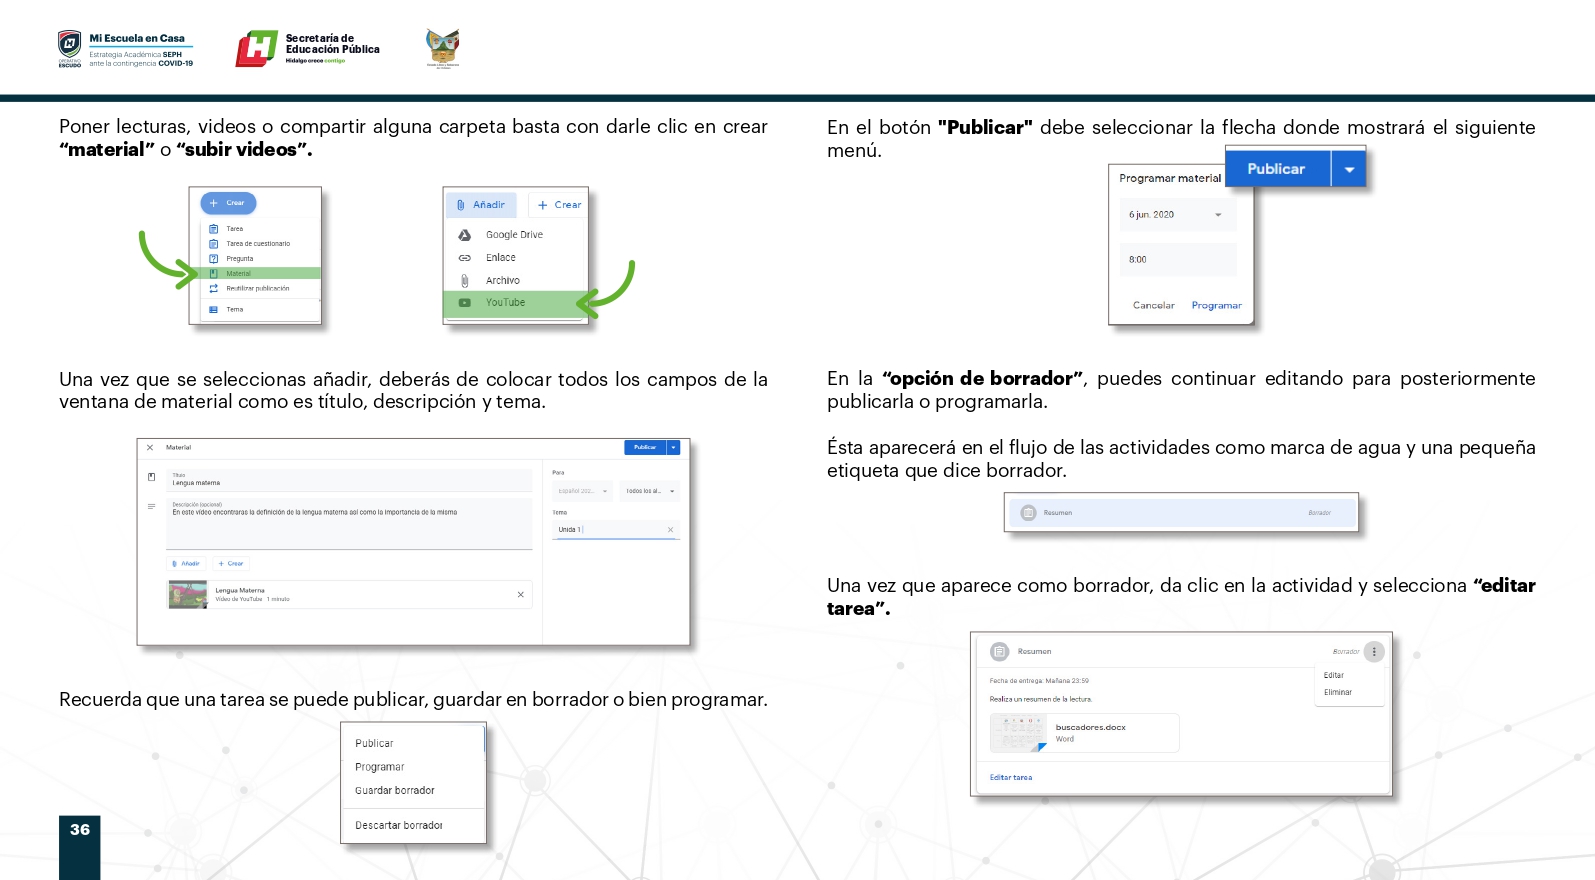This screenshot has height=880, width=1595.
Task: Select Descartar borrador from the publish menu
Action: point(398,825)
